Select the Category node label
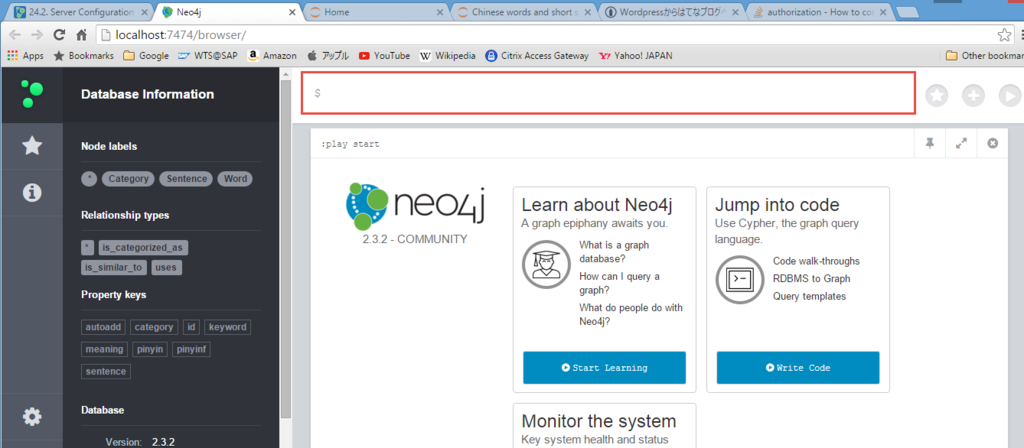This screenshot has width=1024, height=448. point(129,179)
